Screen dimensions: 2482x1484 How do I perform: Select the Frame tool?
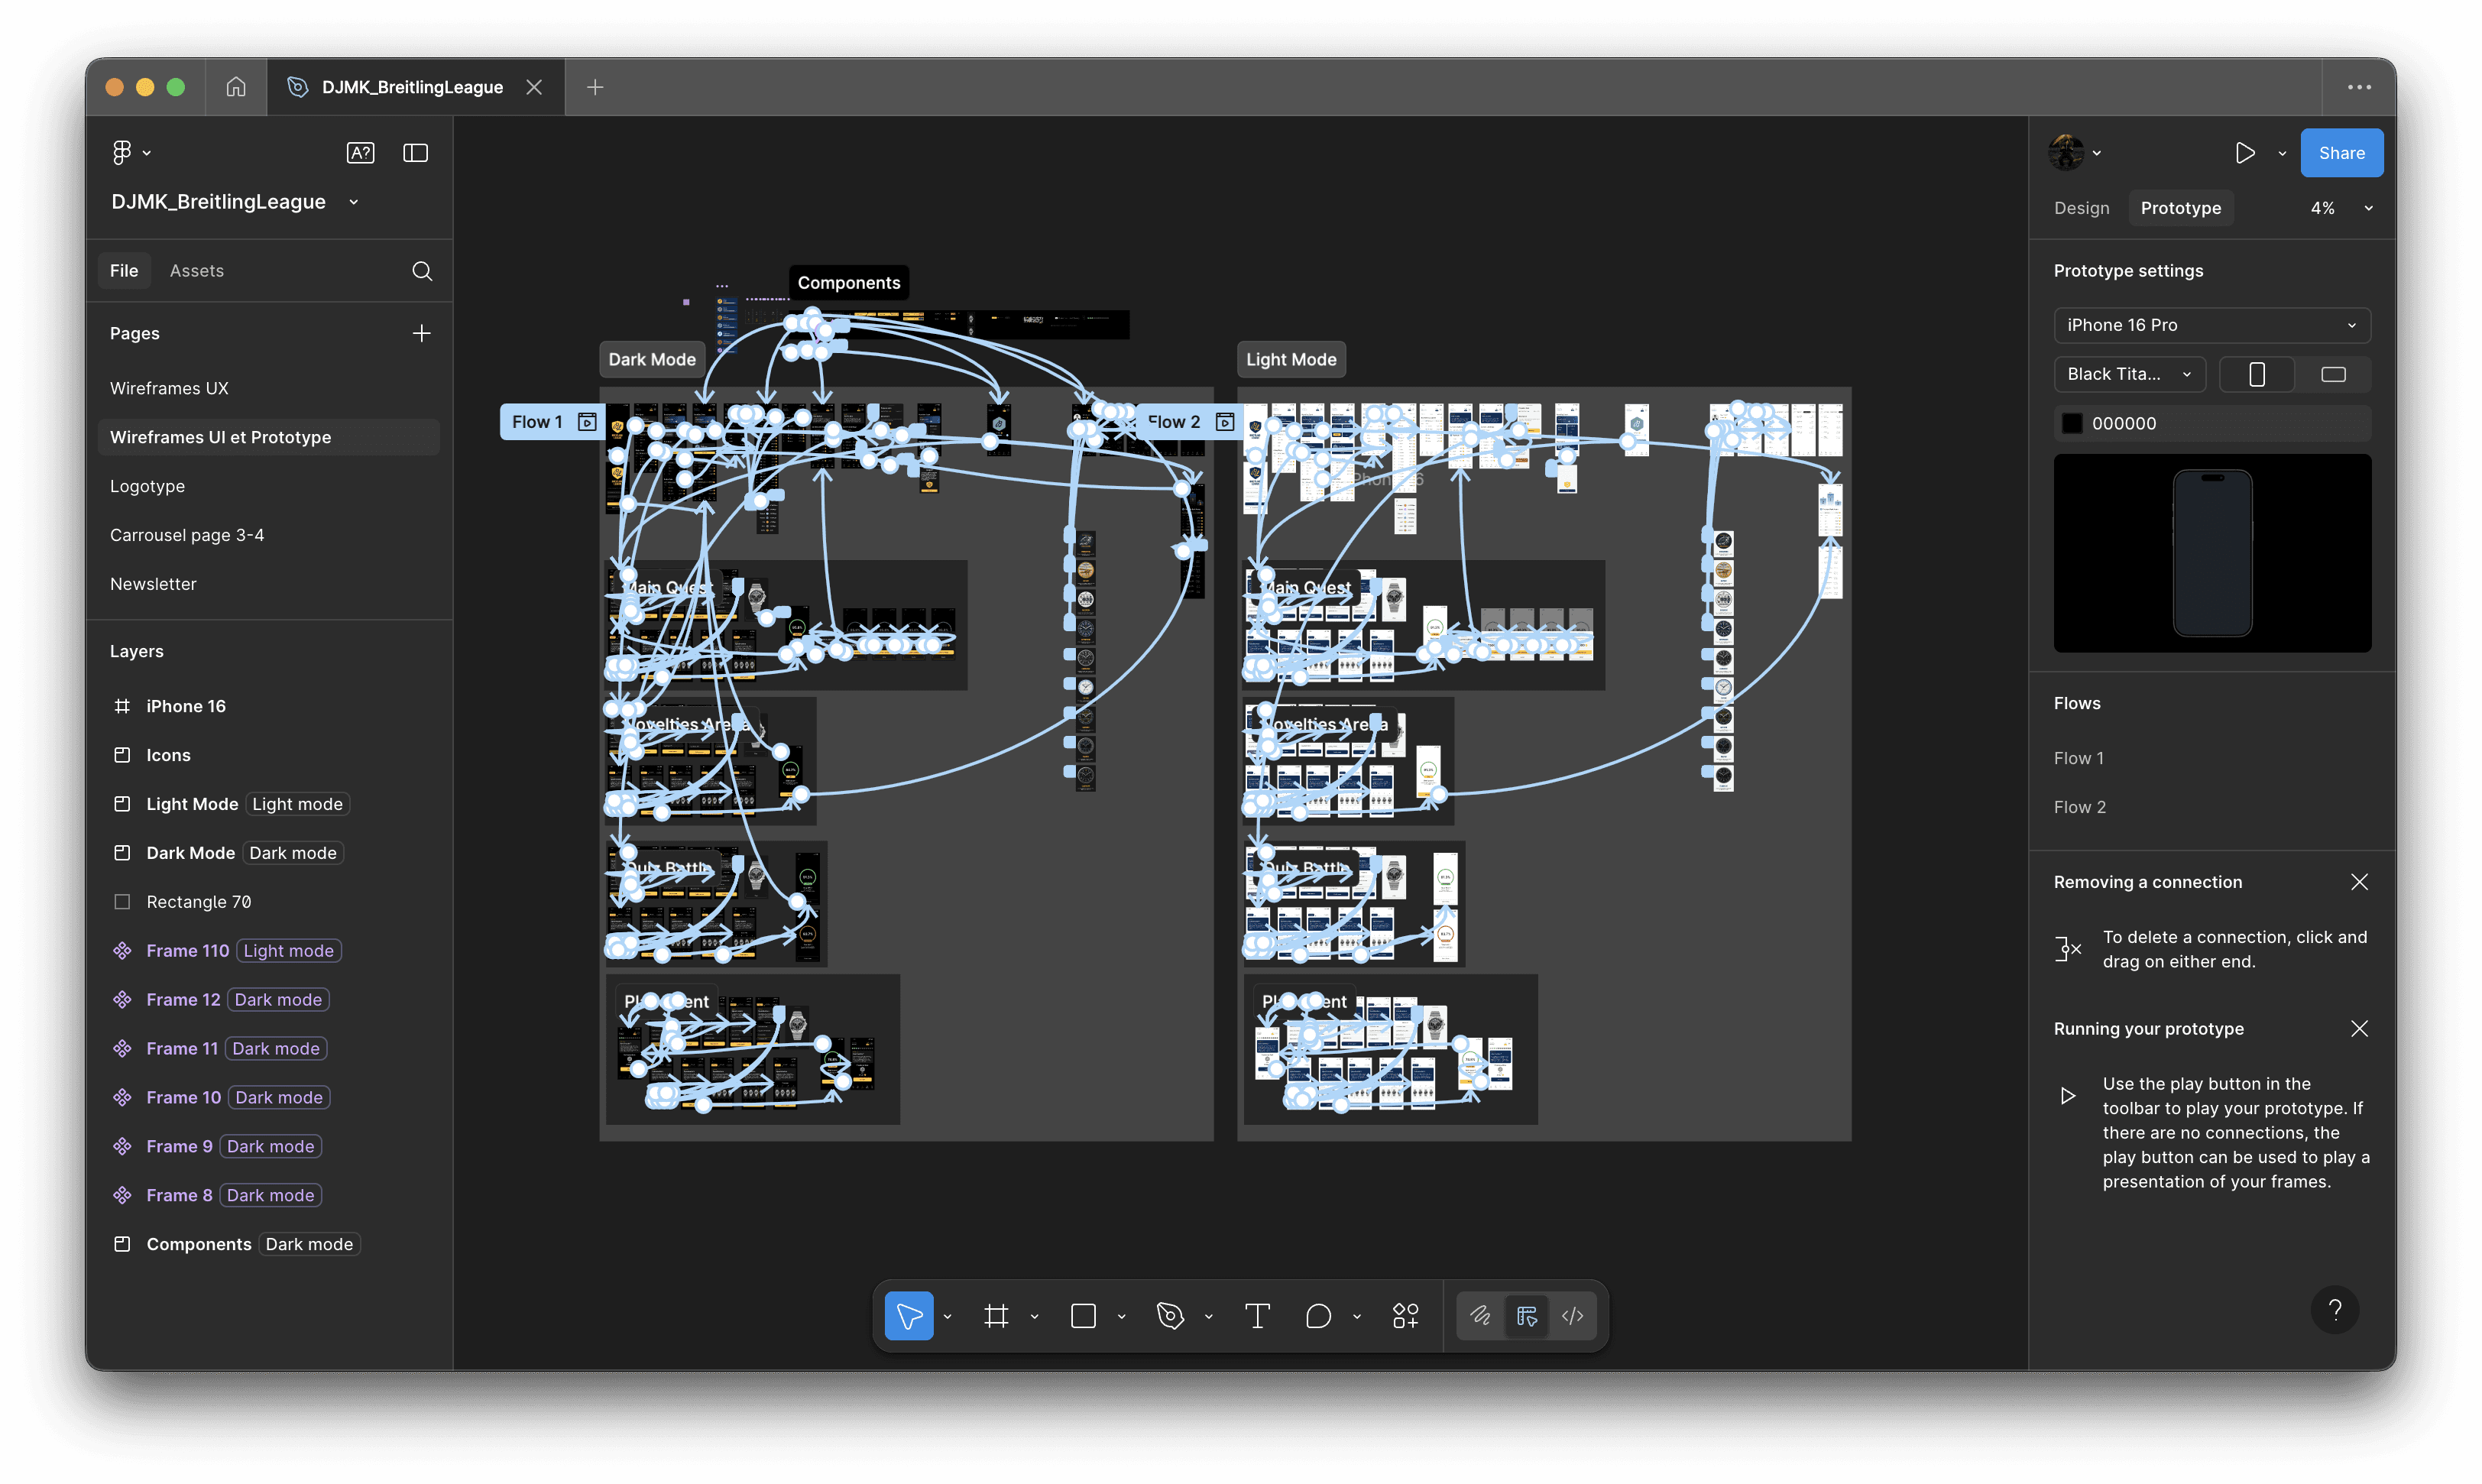pyautogui.click(x=996, y=1316)
